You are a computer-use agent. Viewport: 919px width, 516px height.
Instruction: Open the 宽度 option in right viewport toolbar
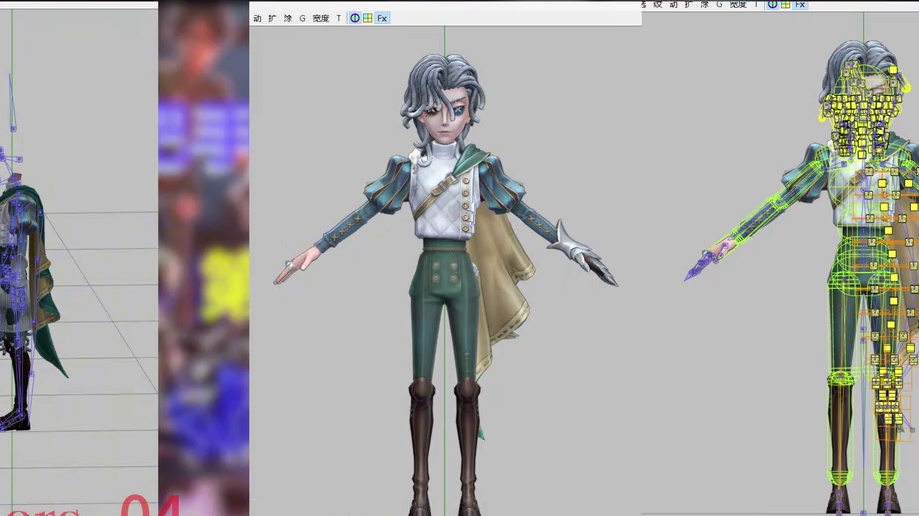coord(738,4)
